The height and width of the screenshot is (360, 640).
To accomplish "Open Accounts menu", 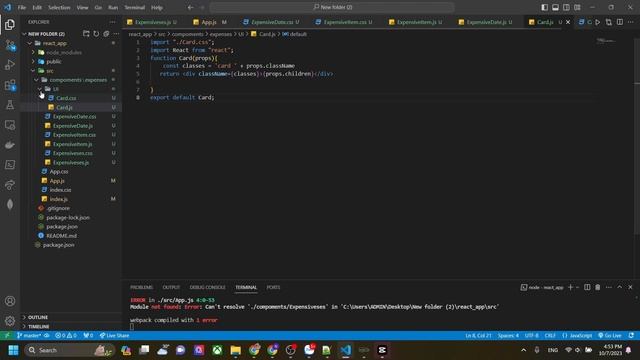I will pos(10,301).
